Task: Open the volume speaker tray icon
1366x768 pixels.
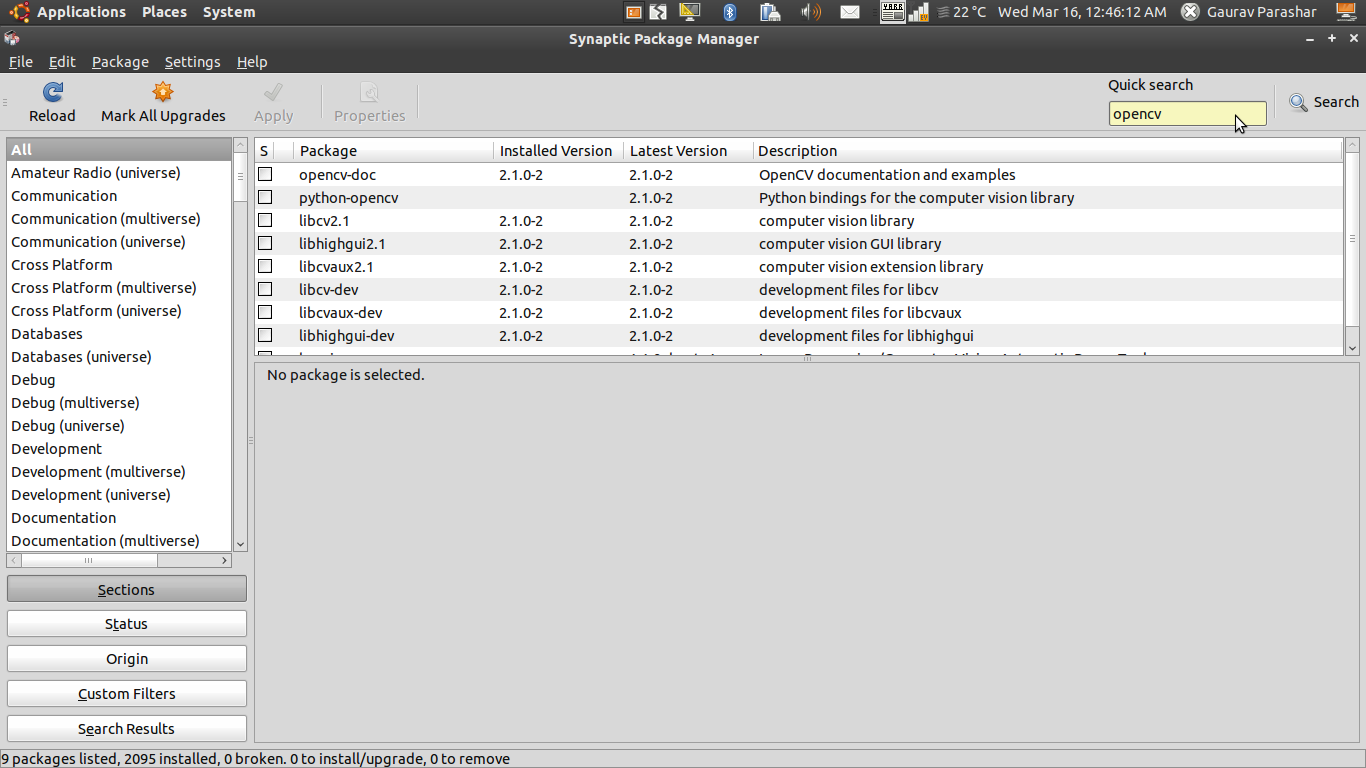Action: coord(811,12)
